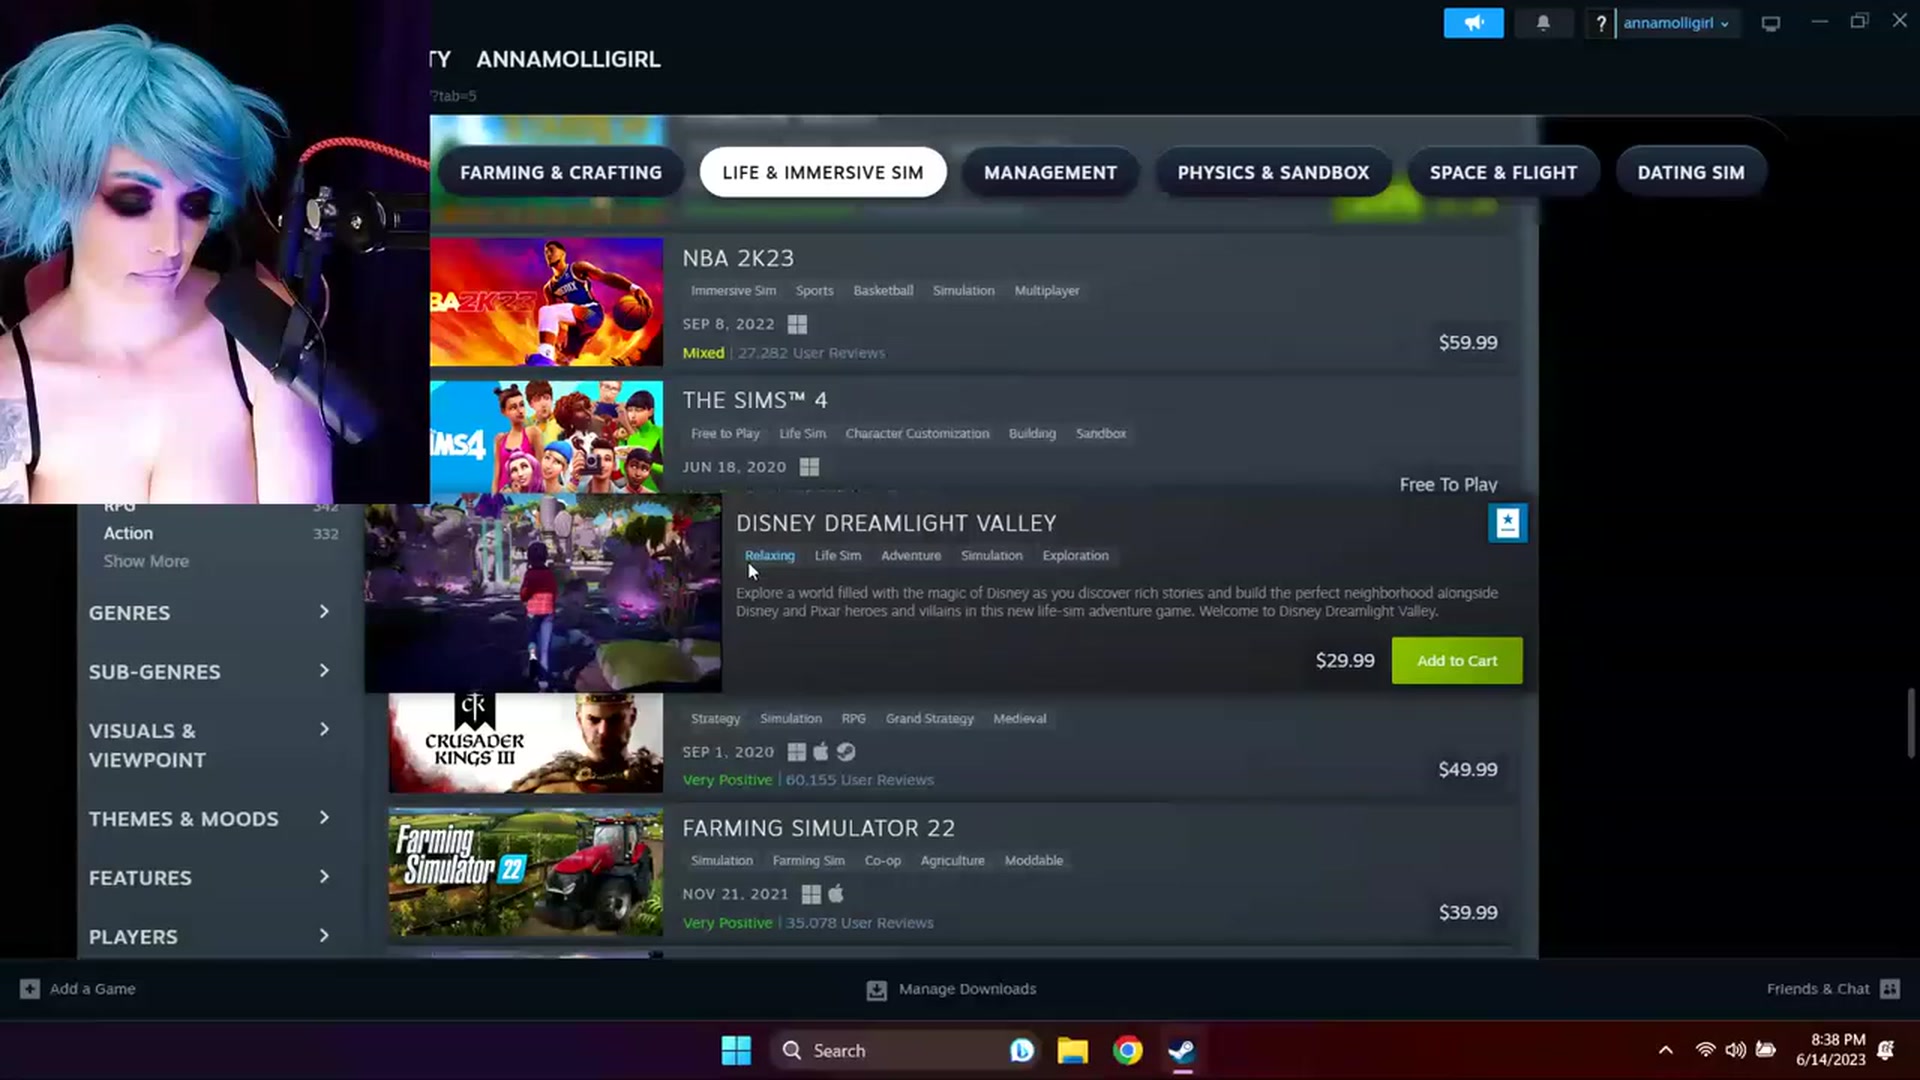The height and width of the screenshot is (1080, 1920).
Task: Click Show More under tag list
Action: [x=146, y=561]
